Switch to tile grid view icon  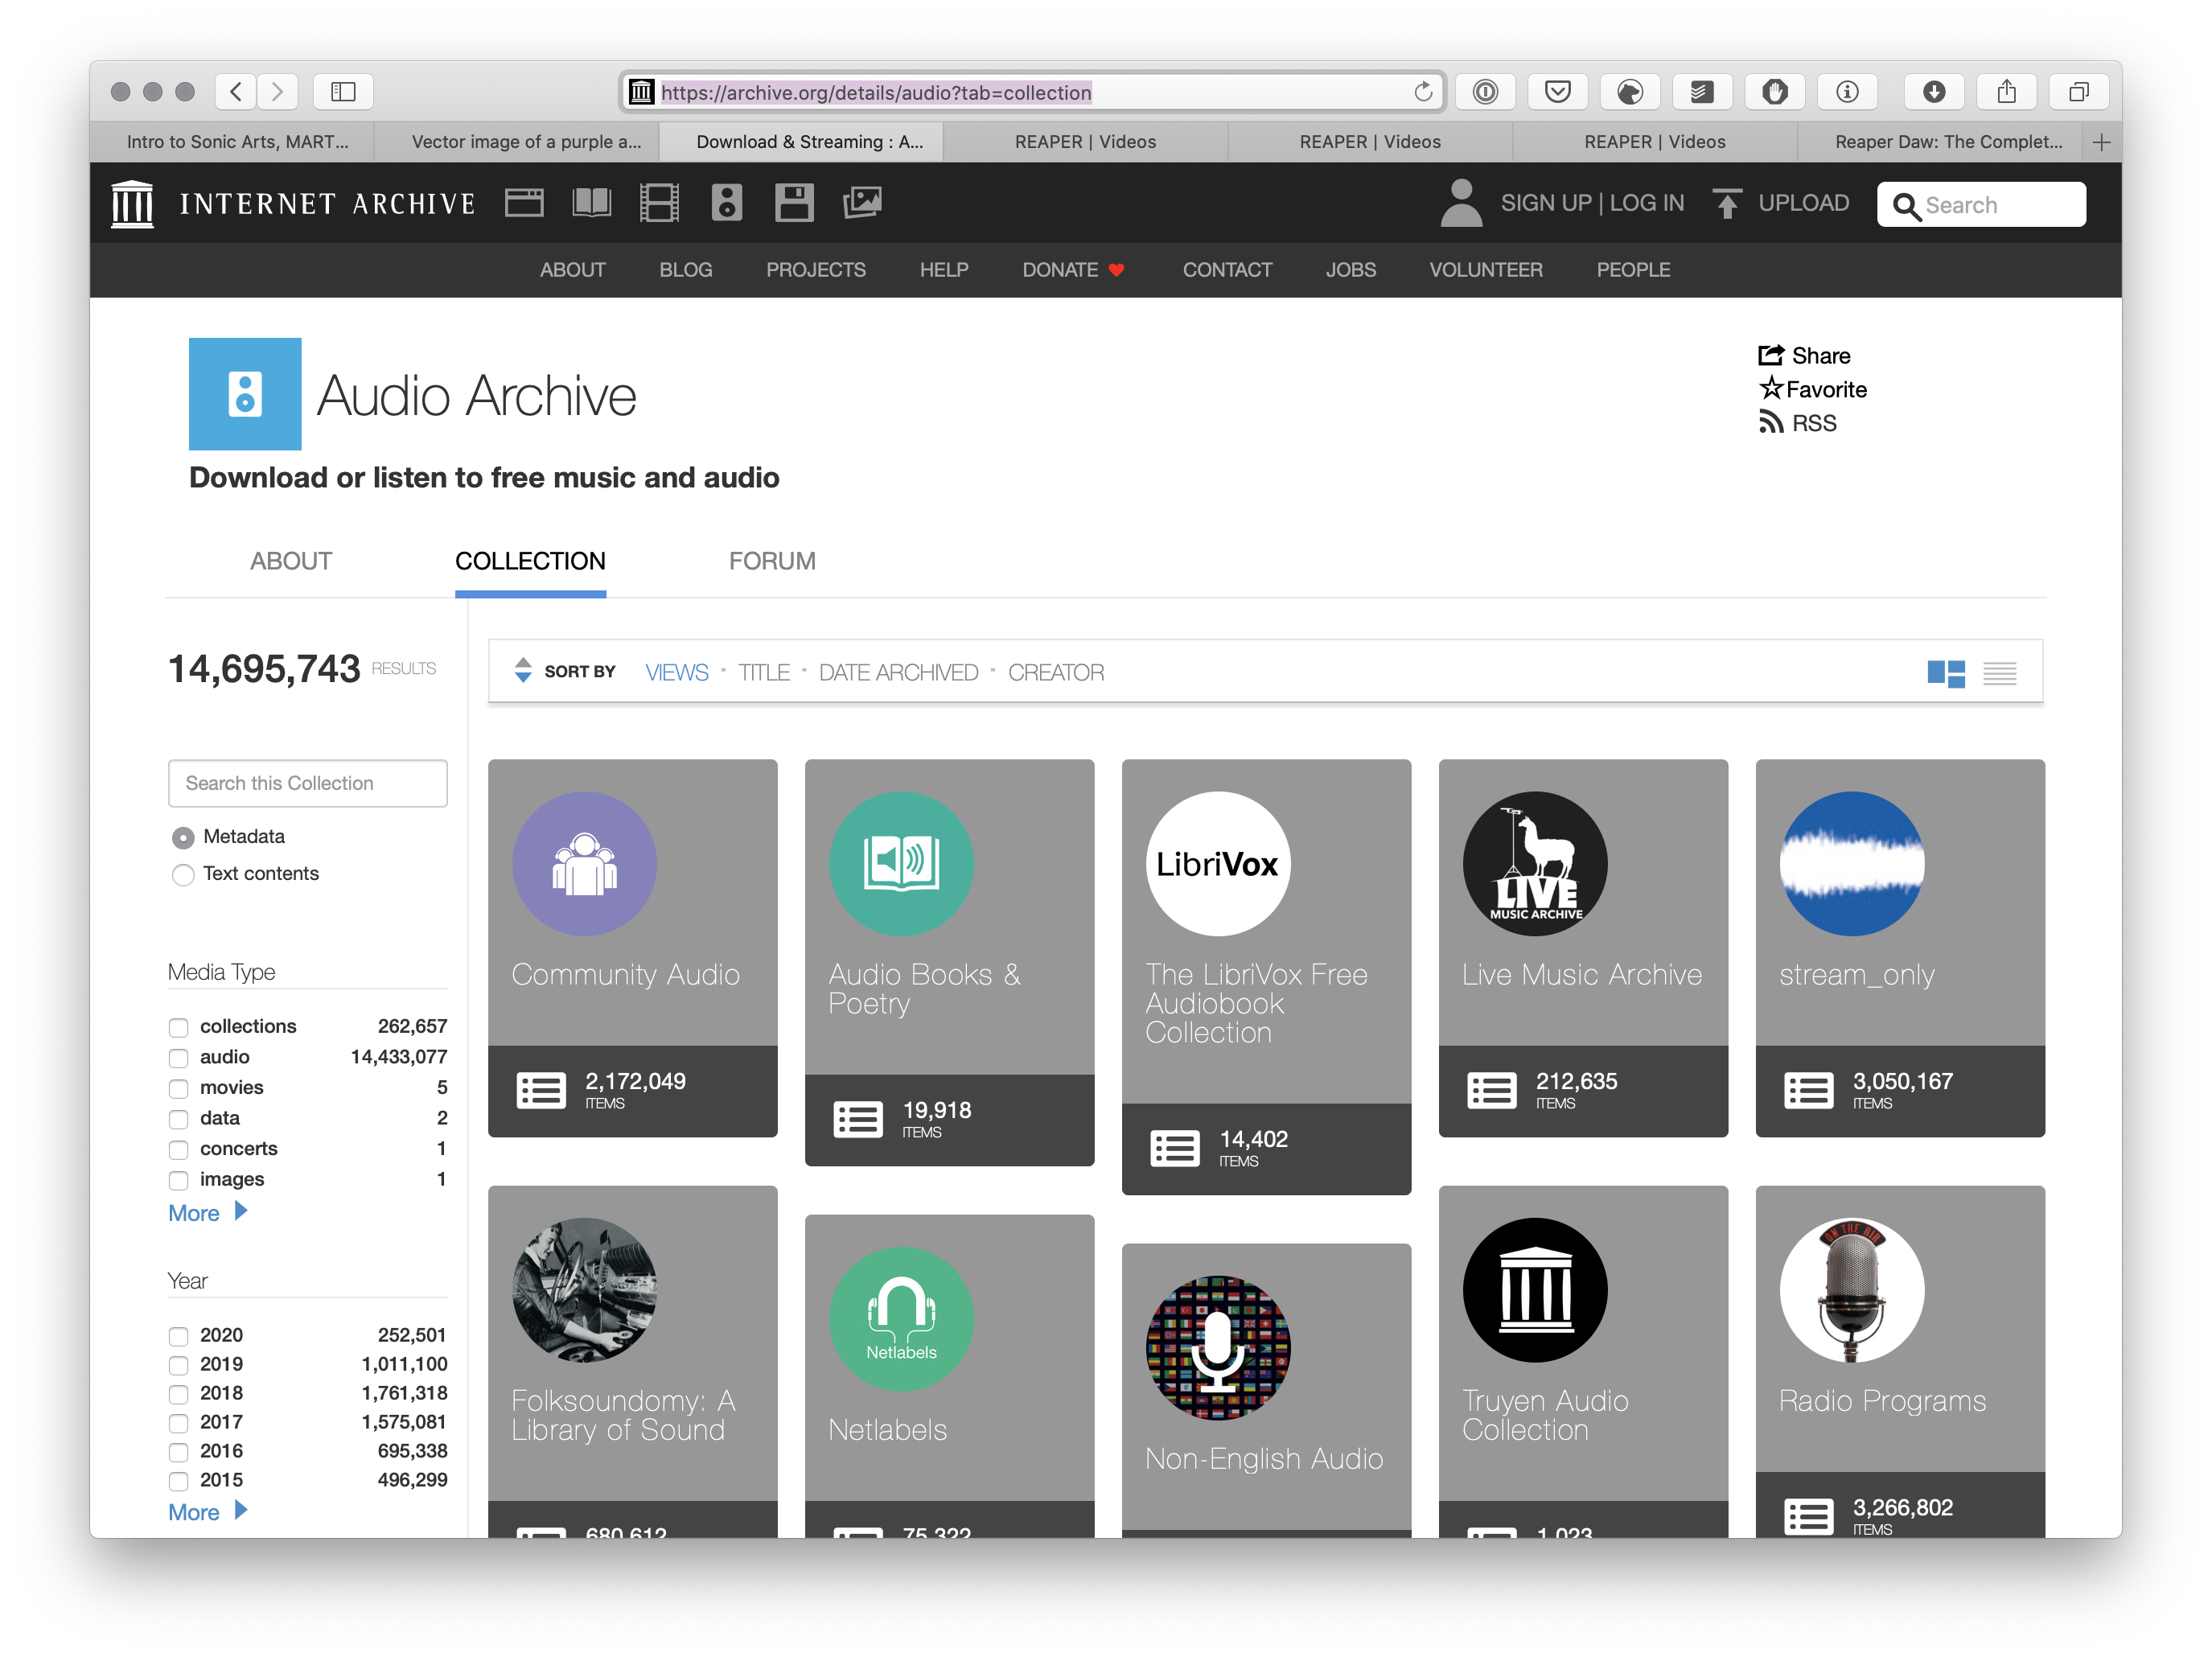pyautogui.click(x=1946, y=673)
